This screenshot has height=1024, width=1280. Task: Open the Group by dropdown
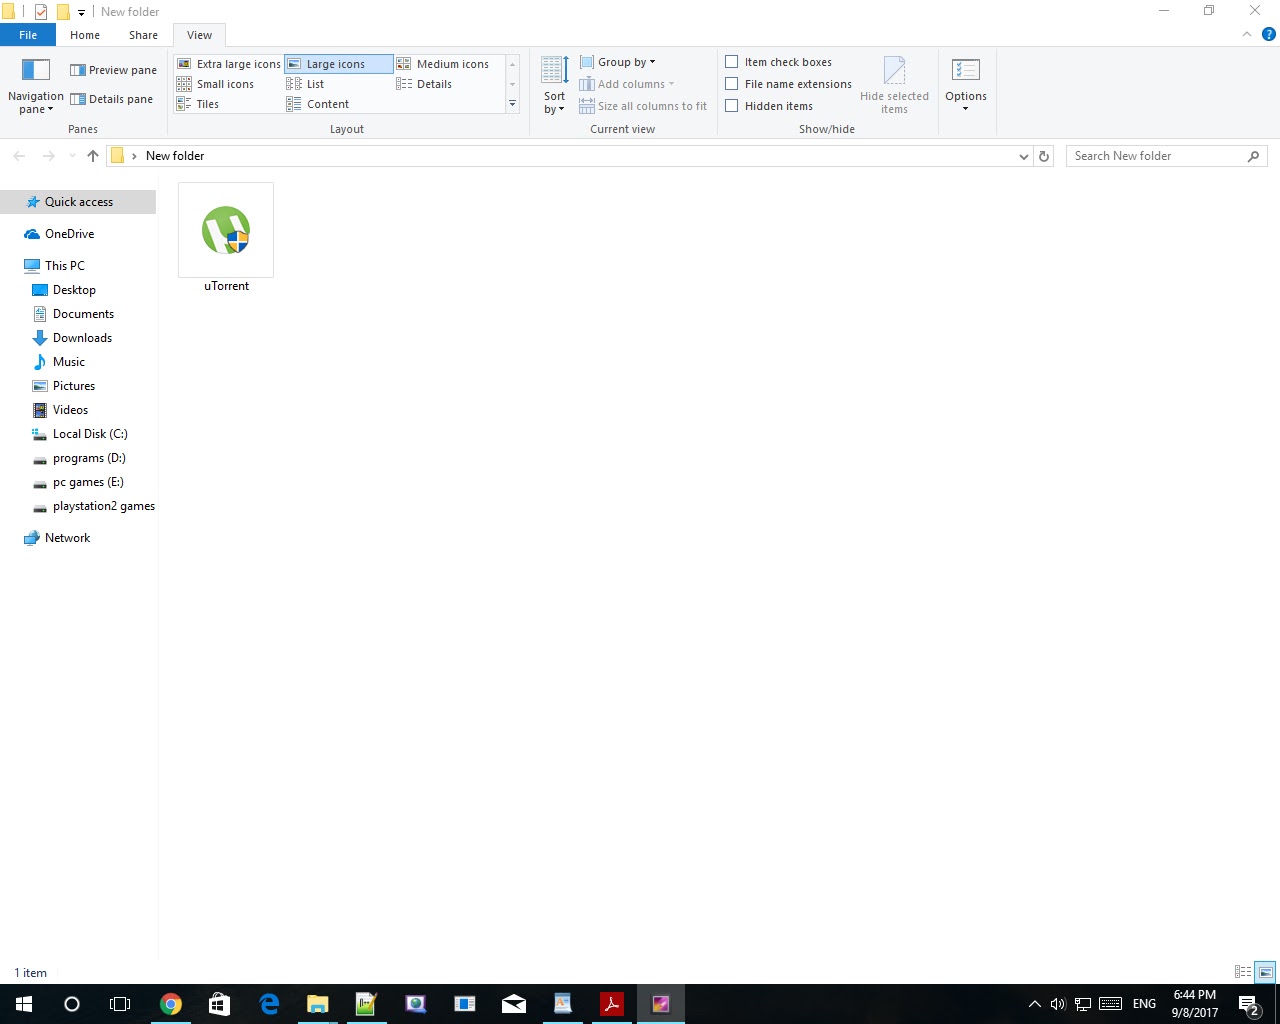pyautogui.click(x=618, y=62)
